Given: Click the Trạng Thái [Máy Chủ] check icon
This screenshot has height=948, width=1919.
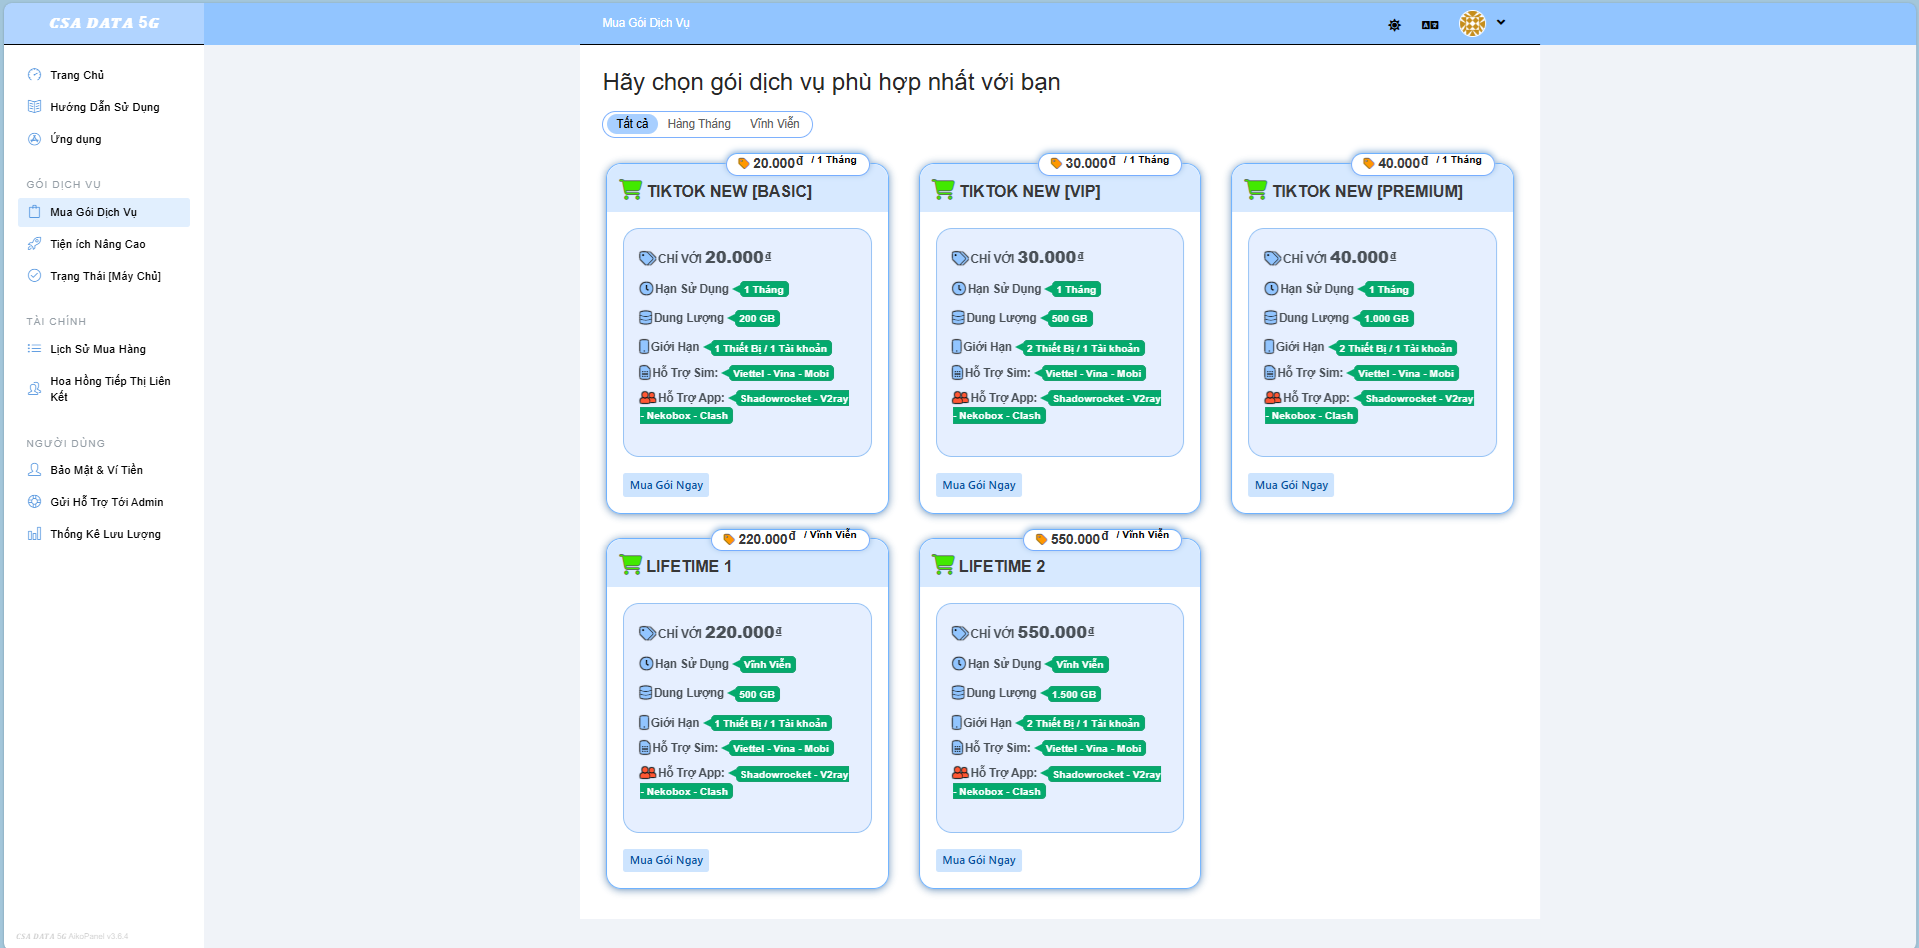Looking at the screenshot, I should click(x=35, y=276).
